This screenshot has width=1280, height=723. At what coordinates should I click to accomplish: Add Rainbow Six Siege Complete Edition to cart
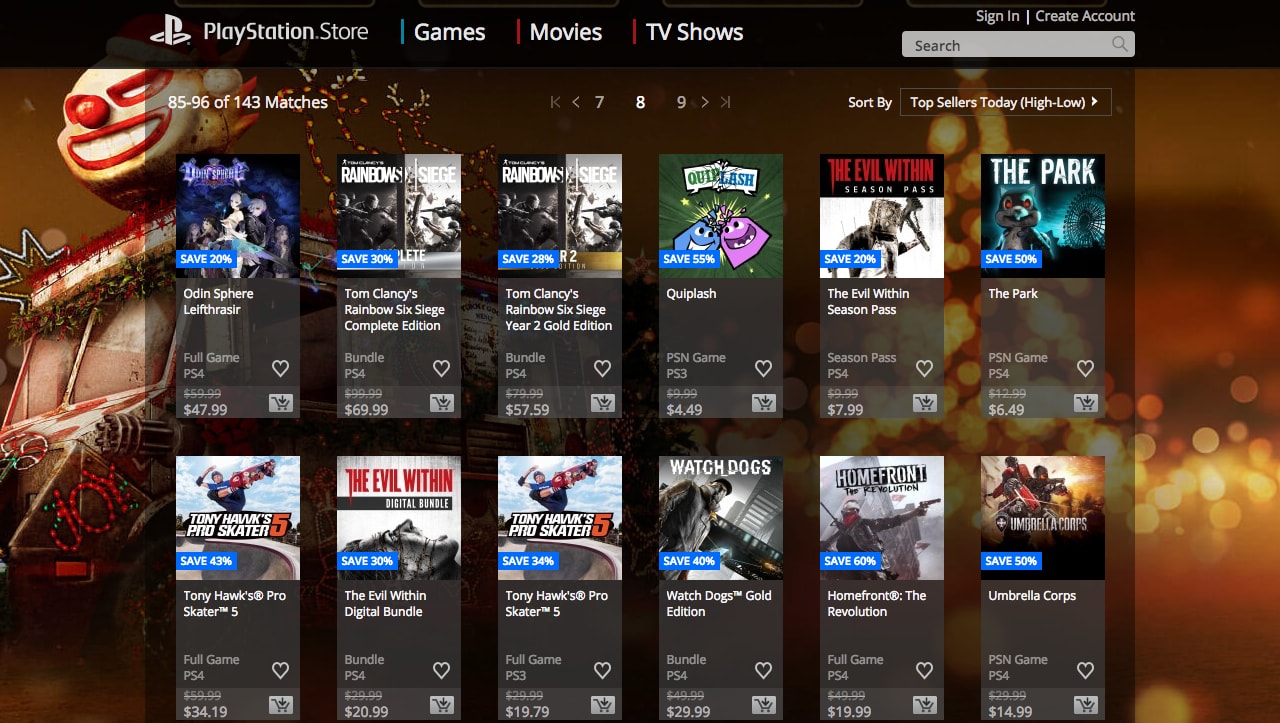point(442,403)
